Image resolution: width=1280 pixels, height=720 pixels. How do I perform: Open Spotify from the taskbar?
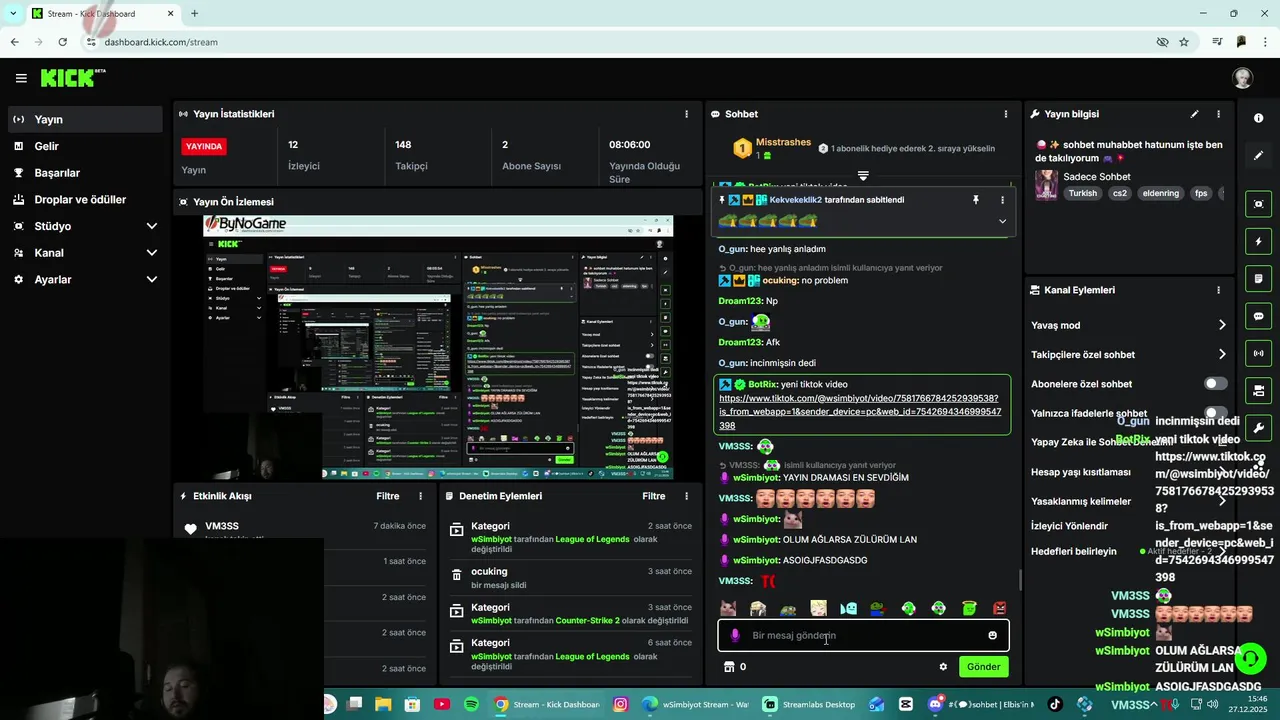pyautogui.click(x=471, y=704)
